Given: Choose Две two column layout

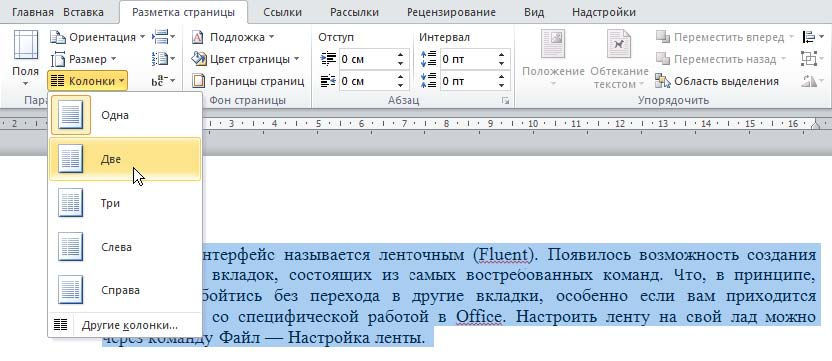Looking at the screenshot, I should click(125, 159).
